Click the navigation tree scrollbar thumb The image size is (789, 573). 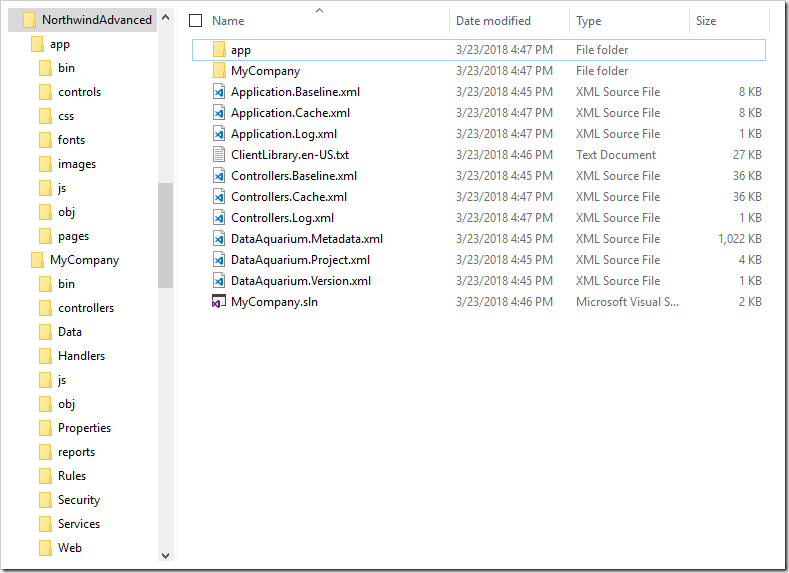tap(166, 235)
